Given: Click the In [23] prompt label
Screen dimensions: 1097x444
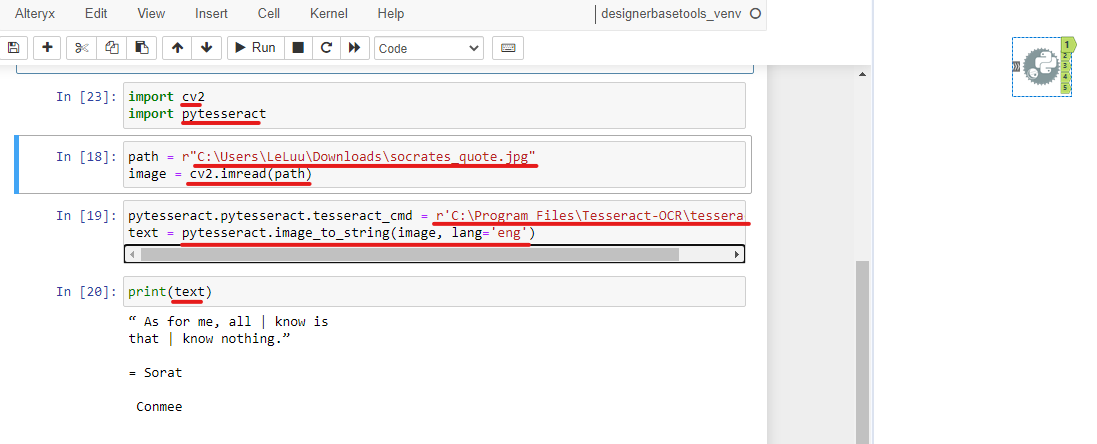Looking at the screenshot, I should pyautogui.click(x=87, y=96).
